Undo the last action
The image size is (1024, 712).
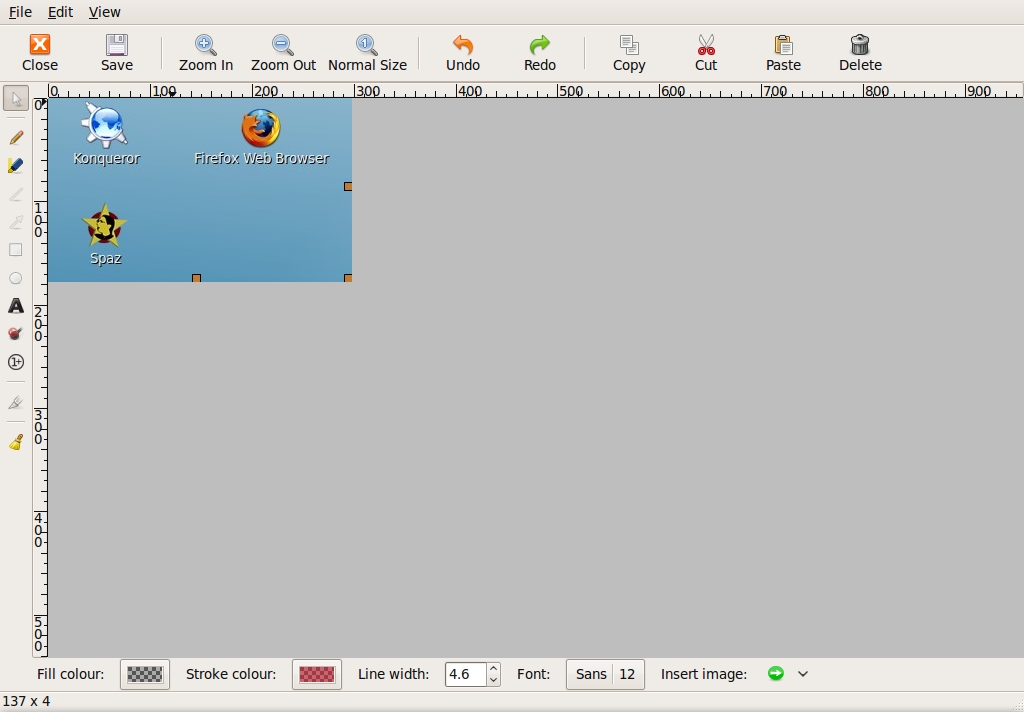[x=463, y=53]
